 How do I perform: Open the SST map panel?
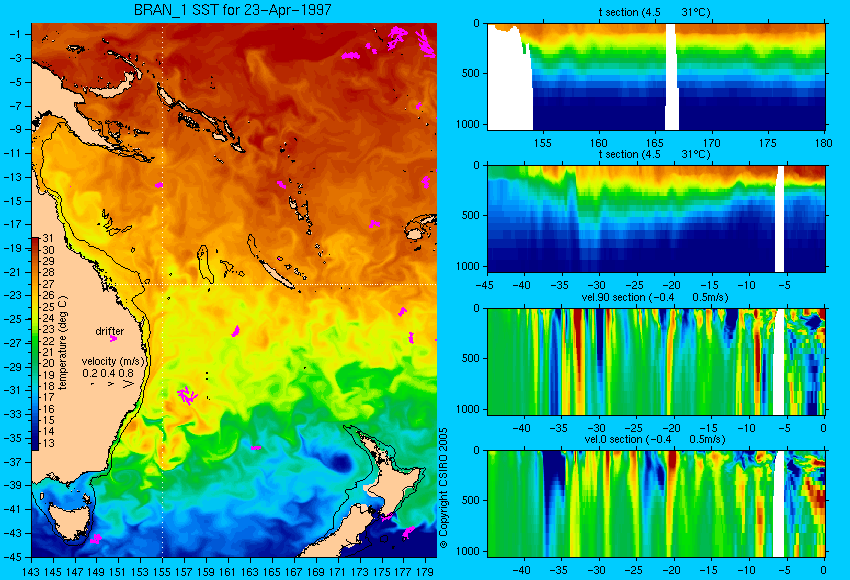coord(234,290)
